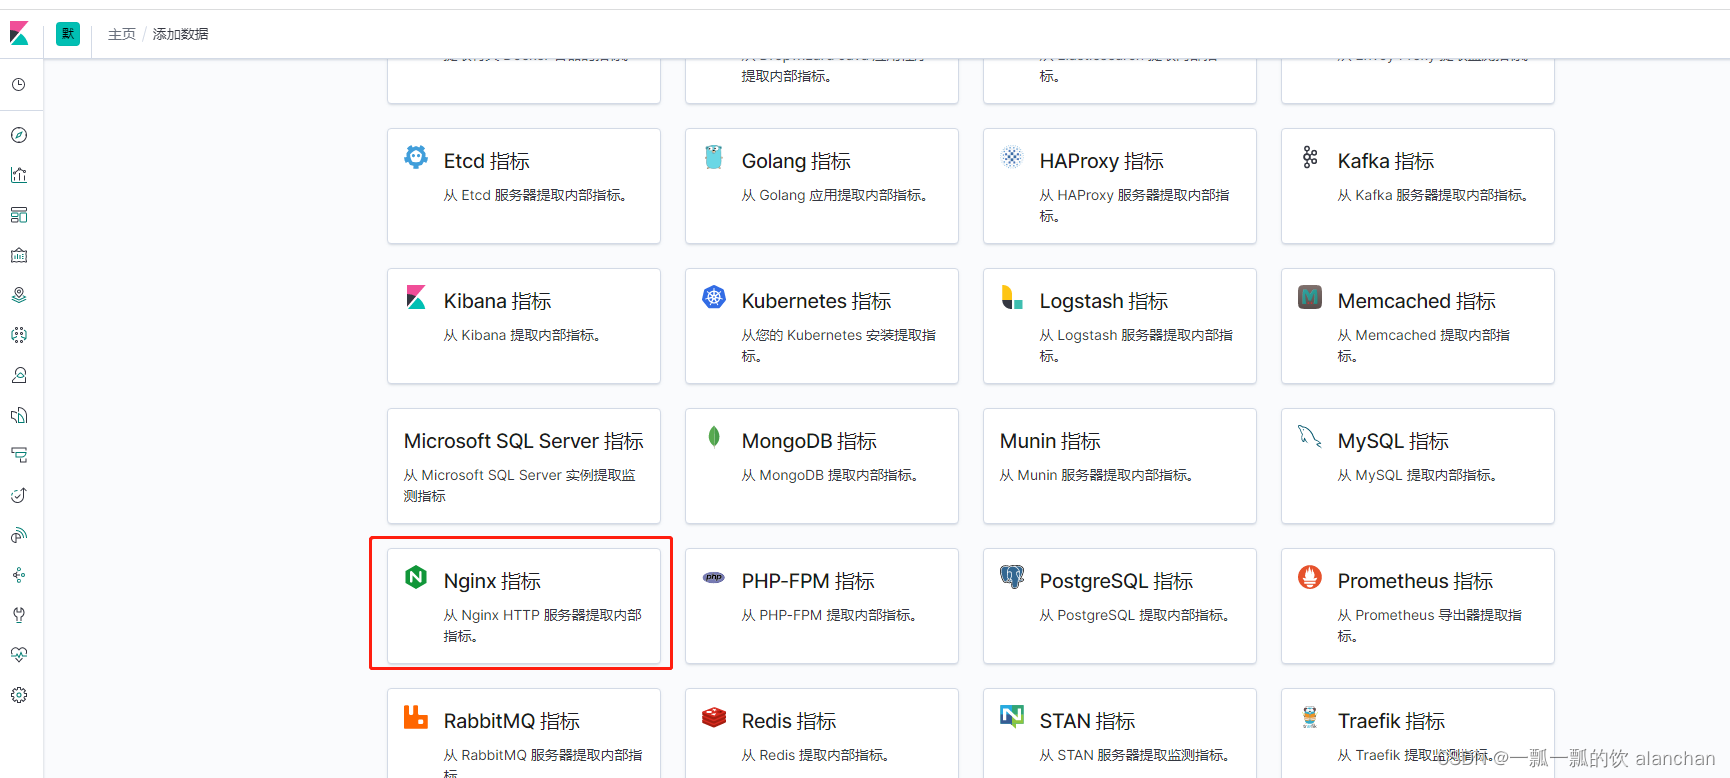
Task: Open the Nginx 指标 card title
Action: coord(492,581)
